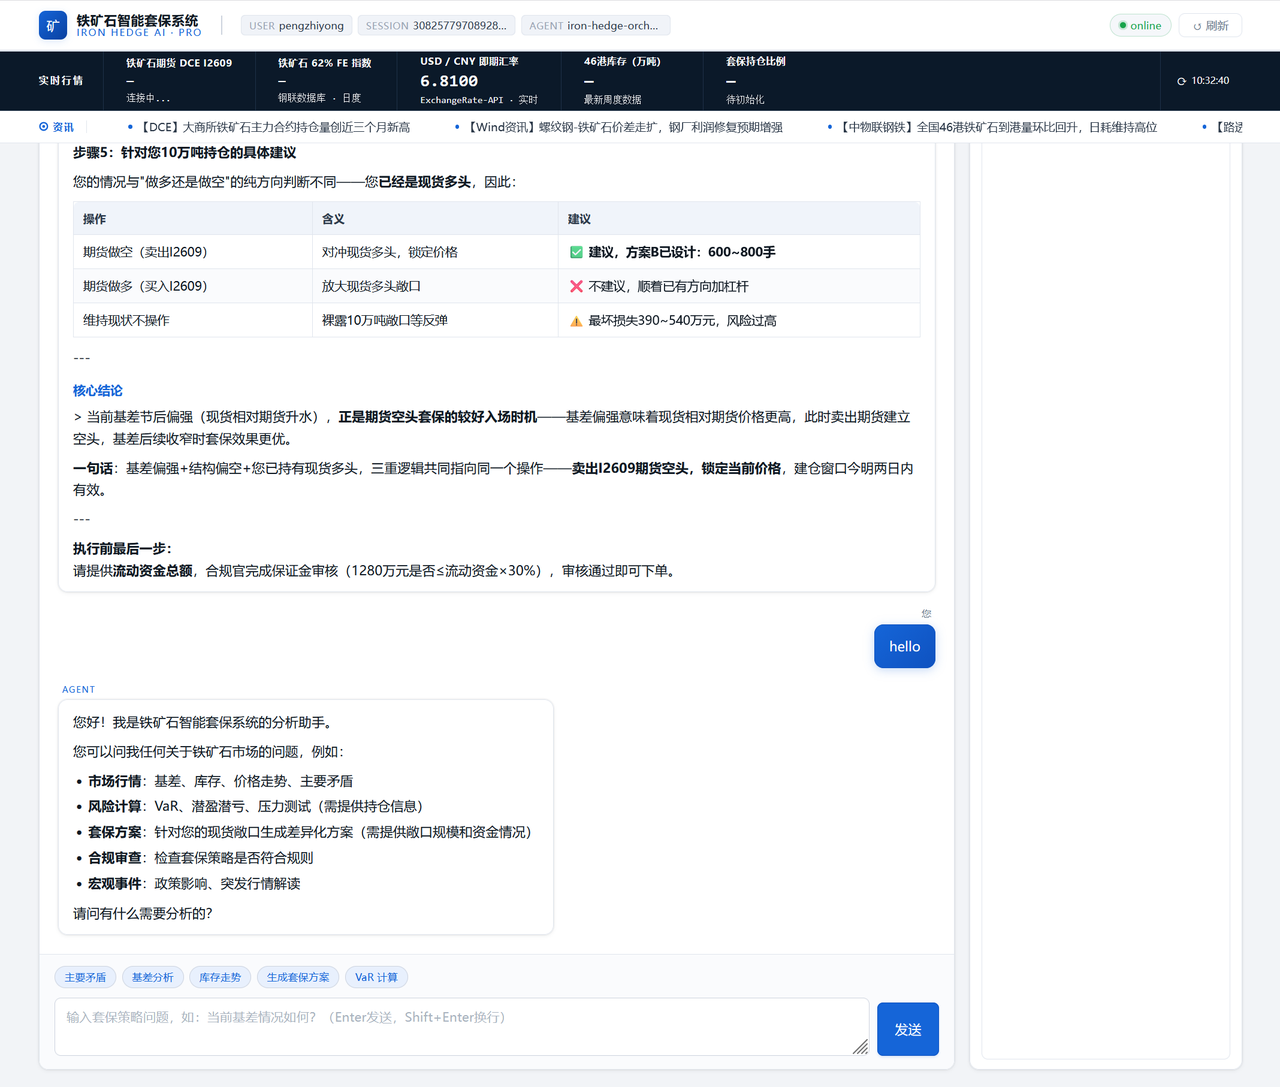Screen dimensions: 1280x1087
Task: Click the USD/CNY rate 6.8100
Action: (449, 81)
